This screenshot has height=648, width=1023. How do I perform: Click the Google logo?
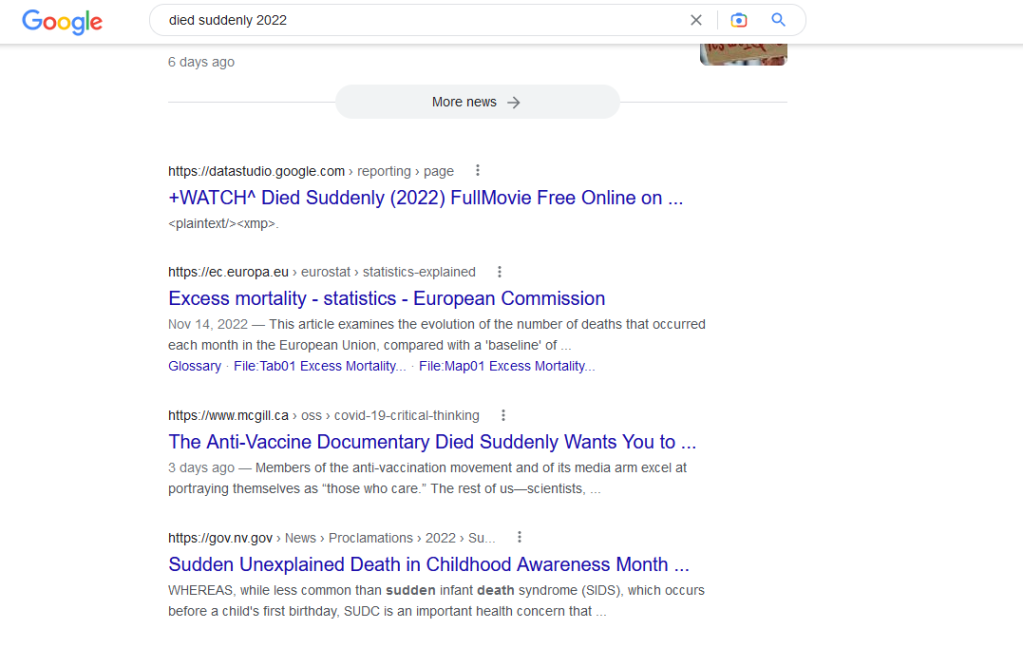coord(62,21)
